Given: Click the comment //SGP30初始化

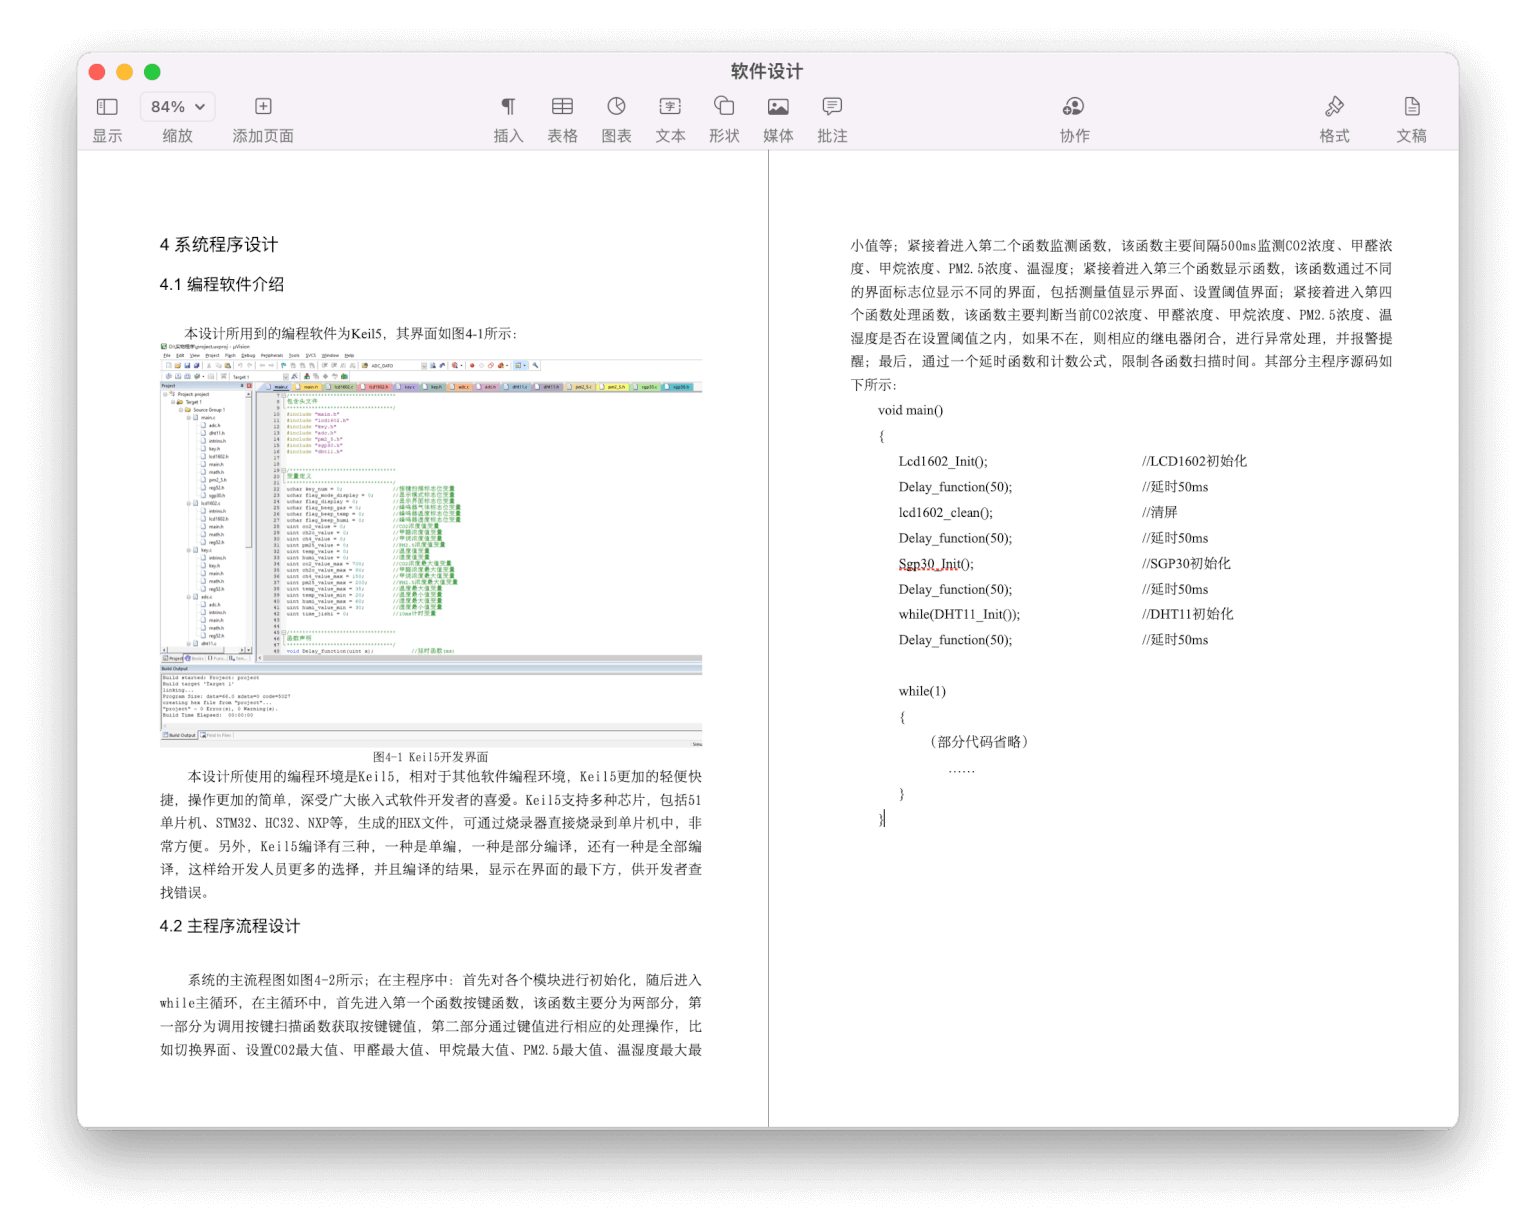Looking at the screenshot, I should pos(1187,564).
